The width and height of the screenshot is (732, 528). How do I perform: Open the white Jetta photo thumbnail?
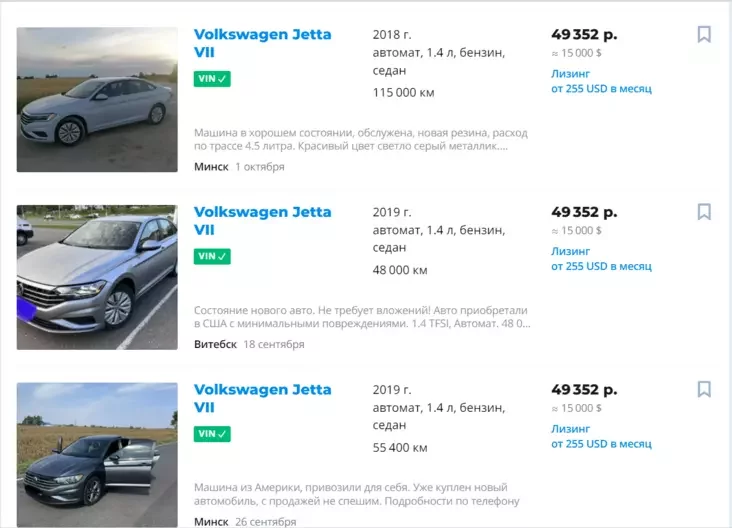click(97, 99)
